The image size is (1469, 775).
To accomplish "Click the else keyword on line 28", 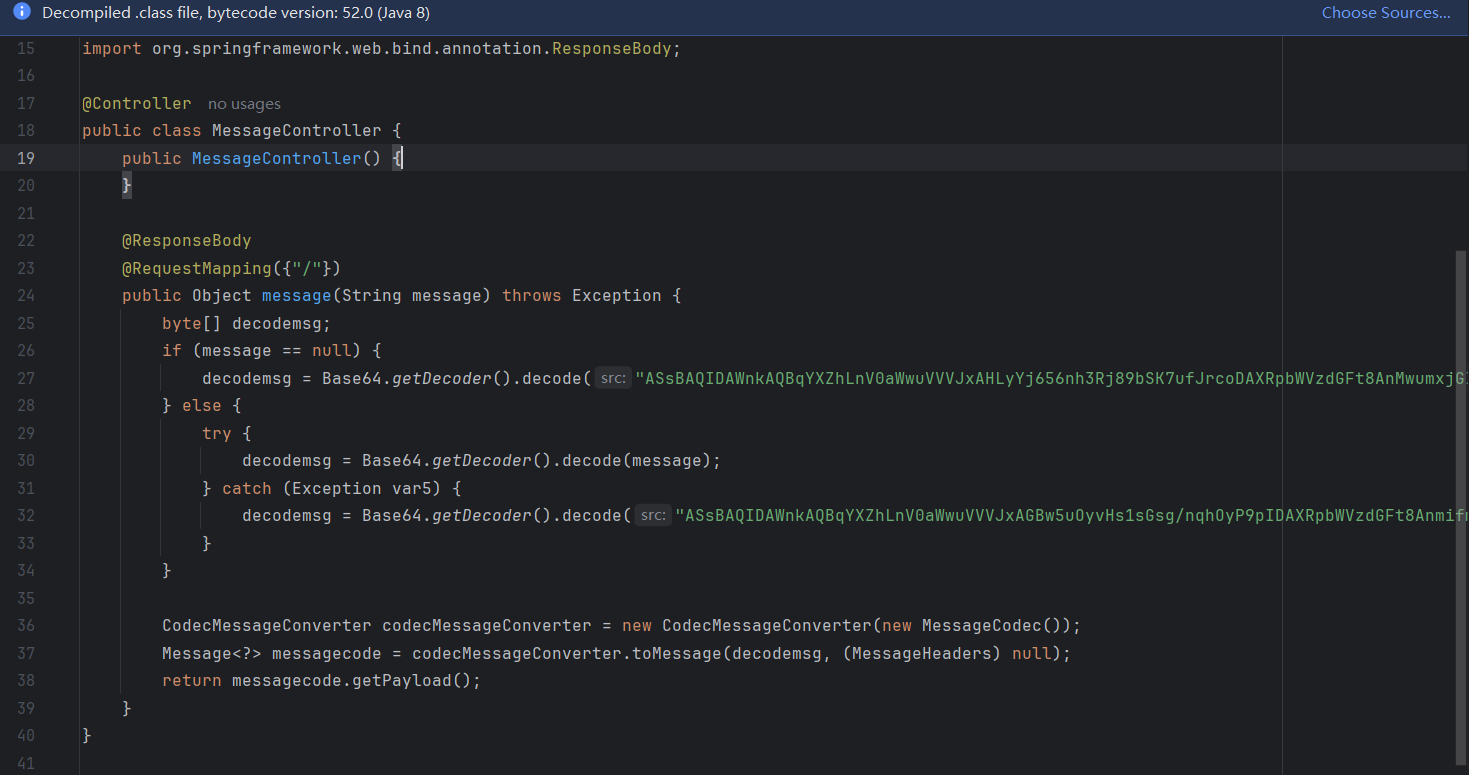I will click(201, 405).
